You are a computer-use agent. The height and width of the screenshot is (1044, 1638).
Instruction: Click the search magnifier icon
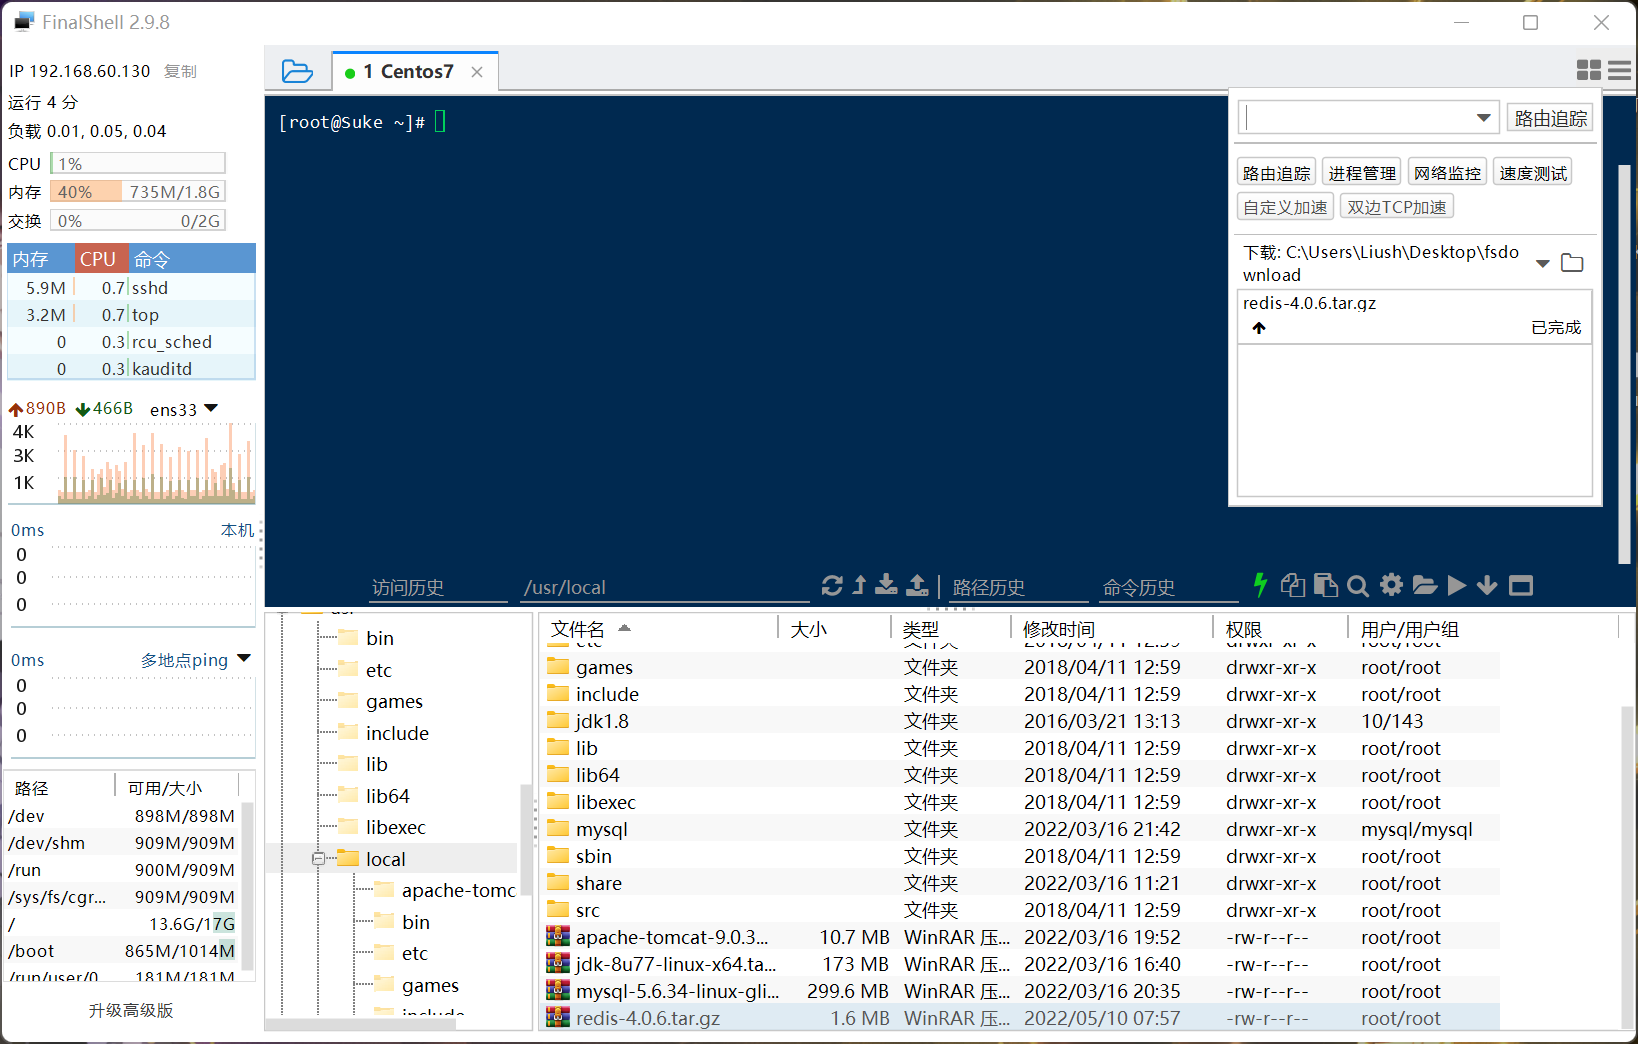(1358, 586)
